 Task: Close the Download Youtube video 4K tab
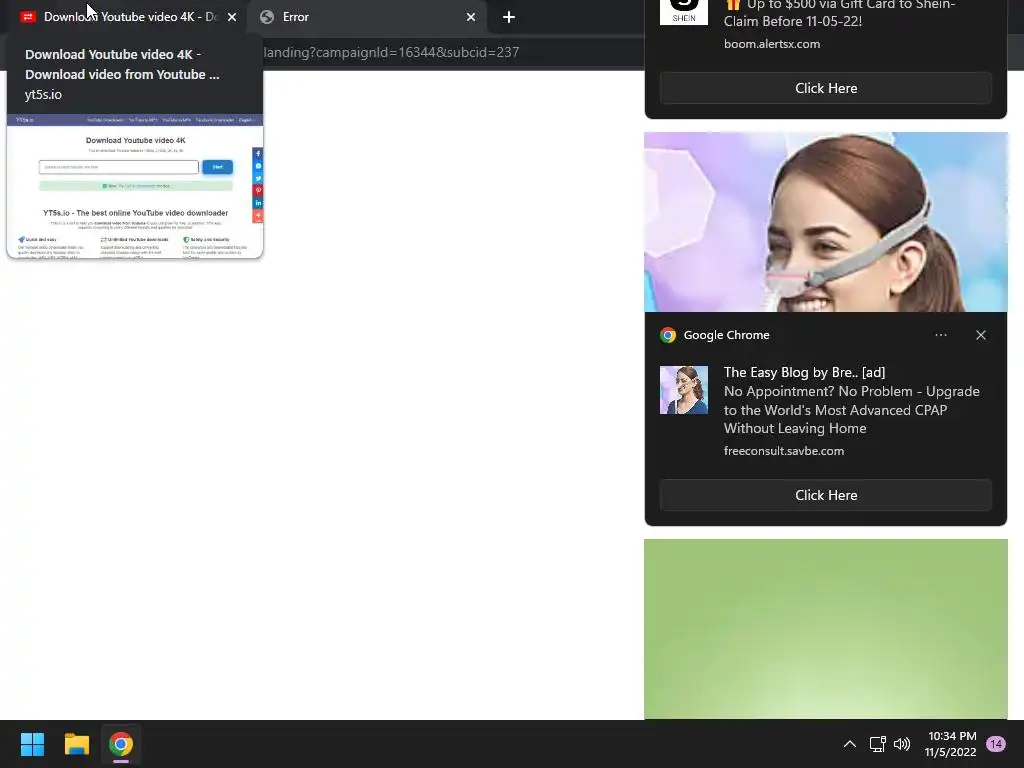tap(232, 17)
